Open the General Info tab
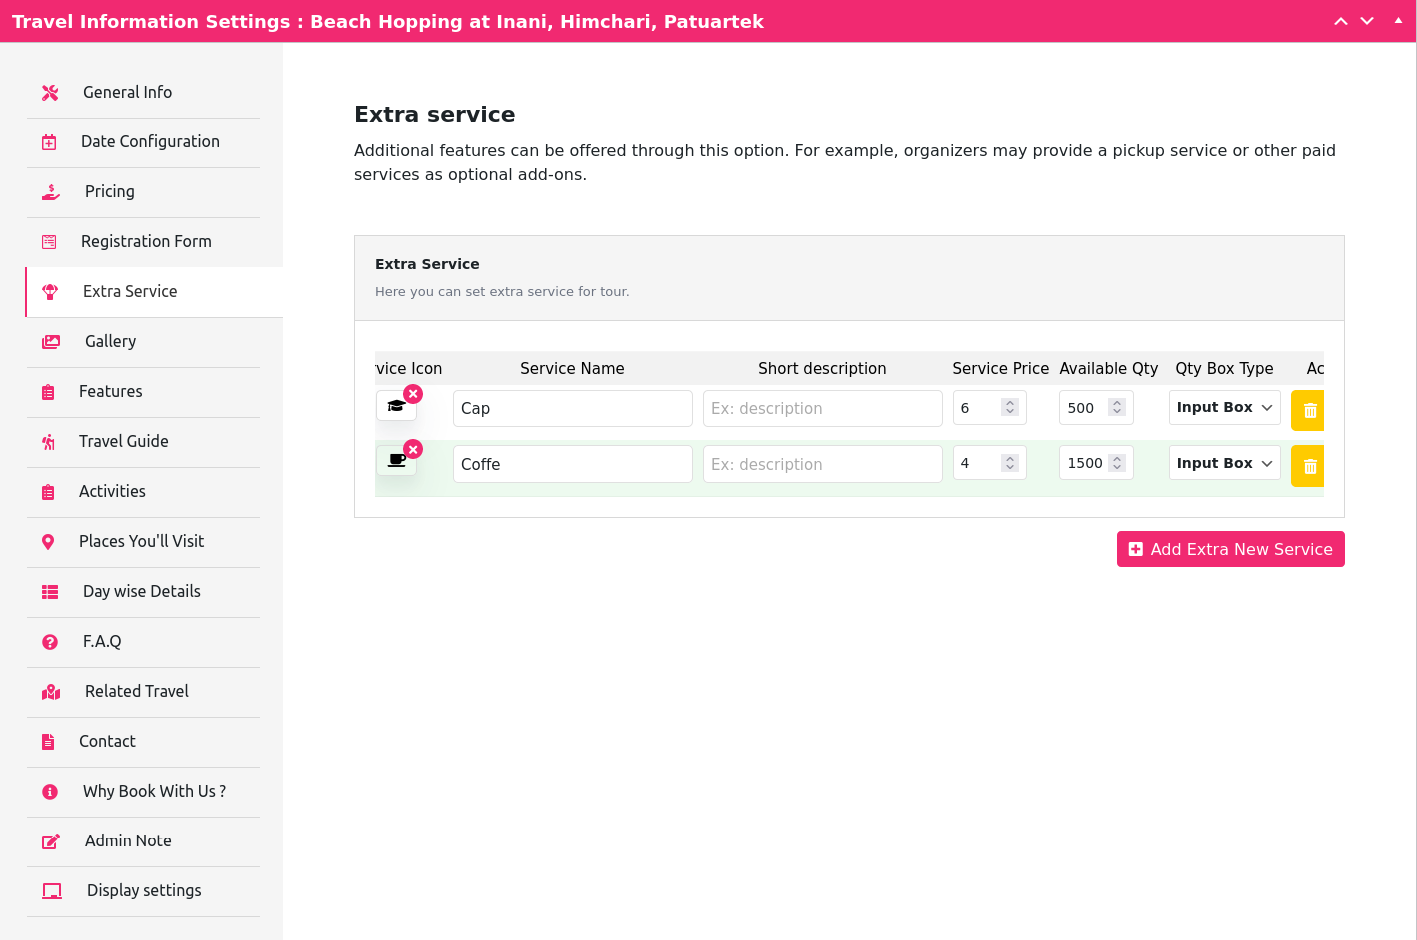Image resolution: width=1417 pixels, height=940 pixels. point(143,93)
